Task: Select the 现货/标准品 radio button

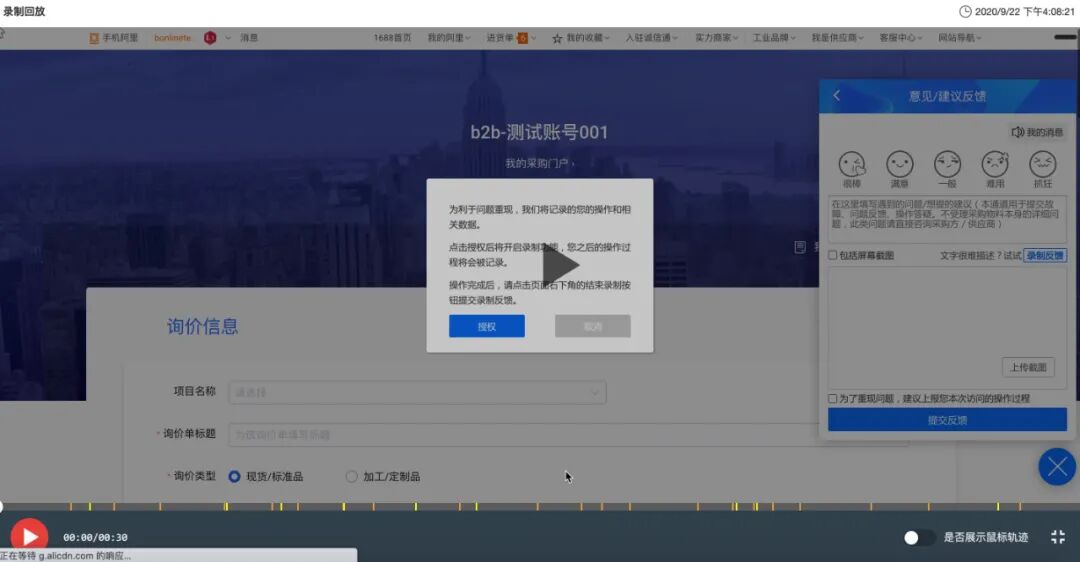Action: [x=234, y=477]
